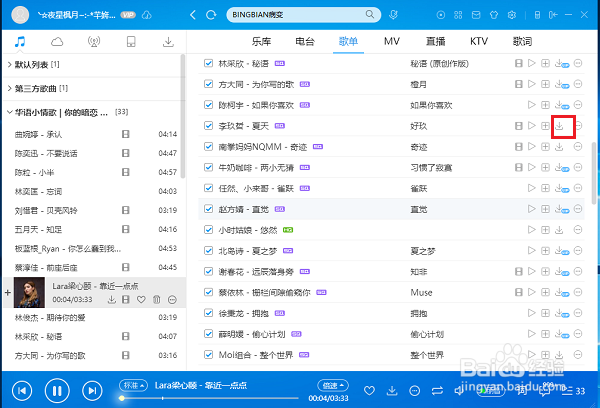Uncheck 北岛诗 - 夏之梦 checkbox
Screen dimensions: 600x408
(x=208, y=251)
